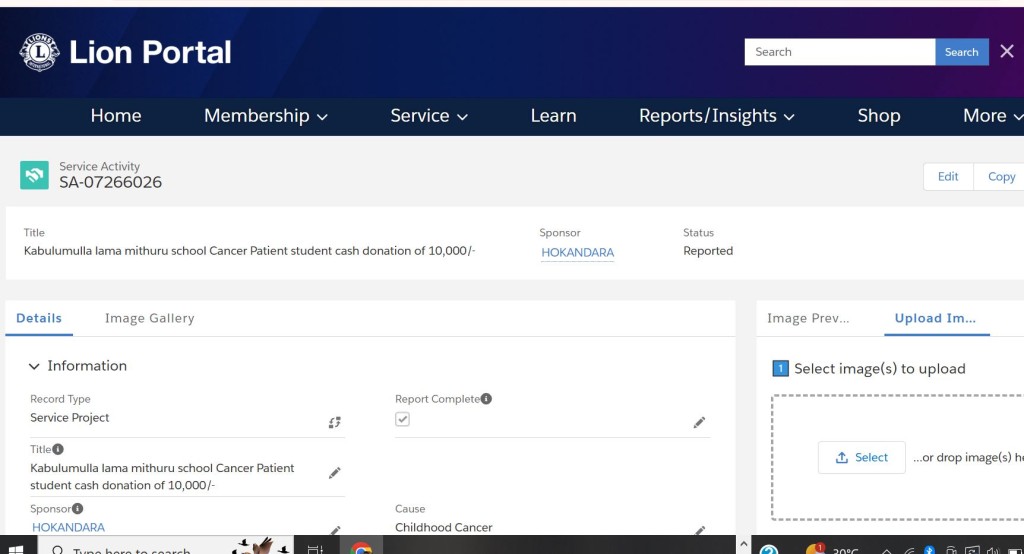
Task: Click the Report Complete info icon
Action: click(487, 399)
